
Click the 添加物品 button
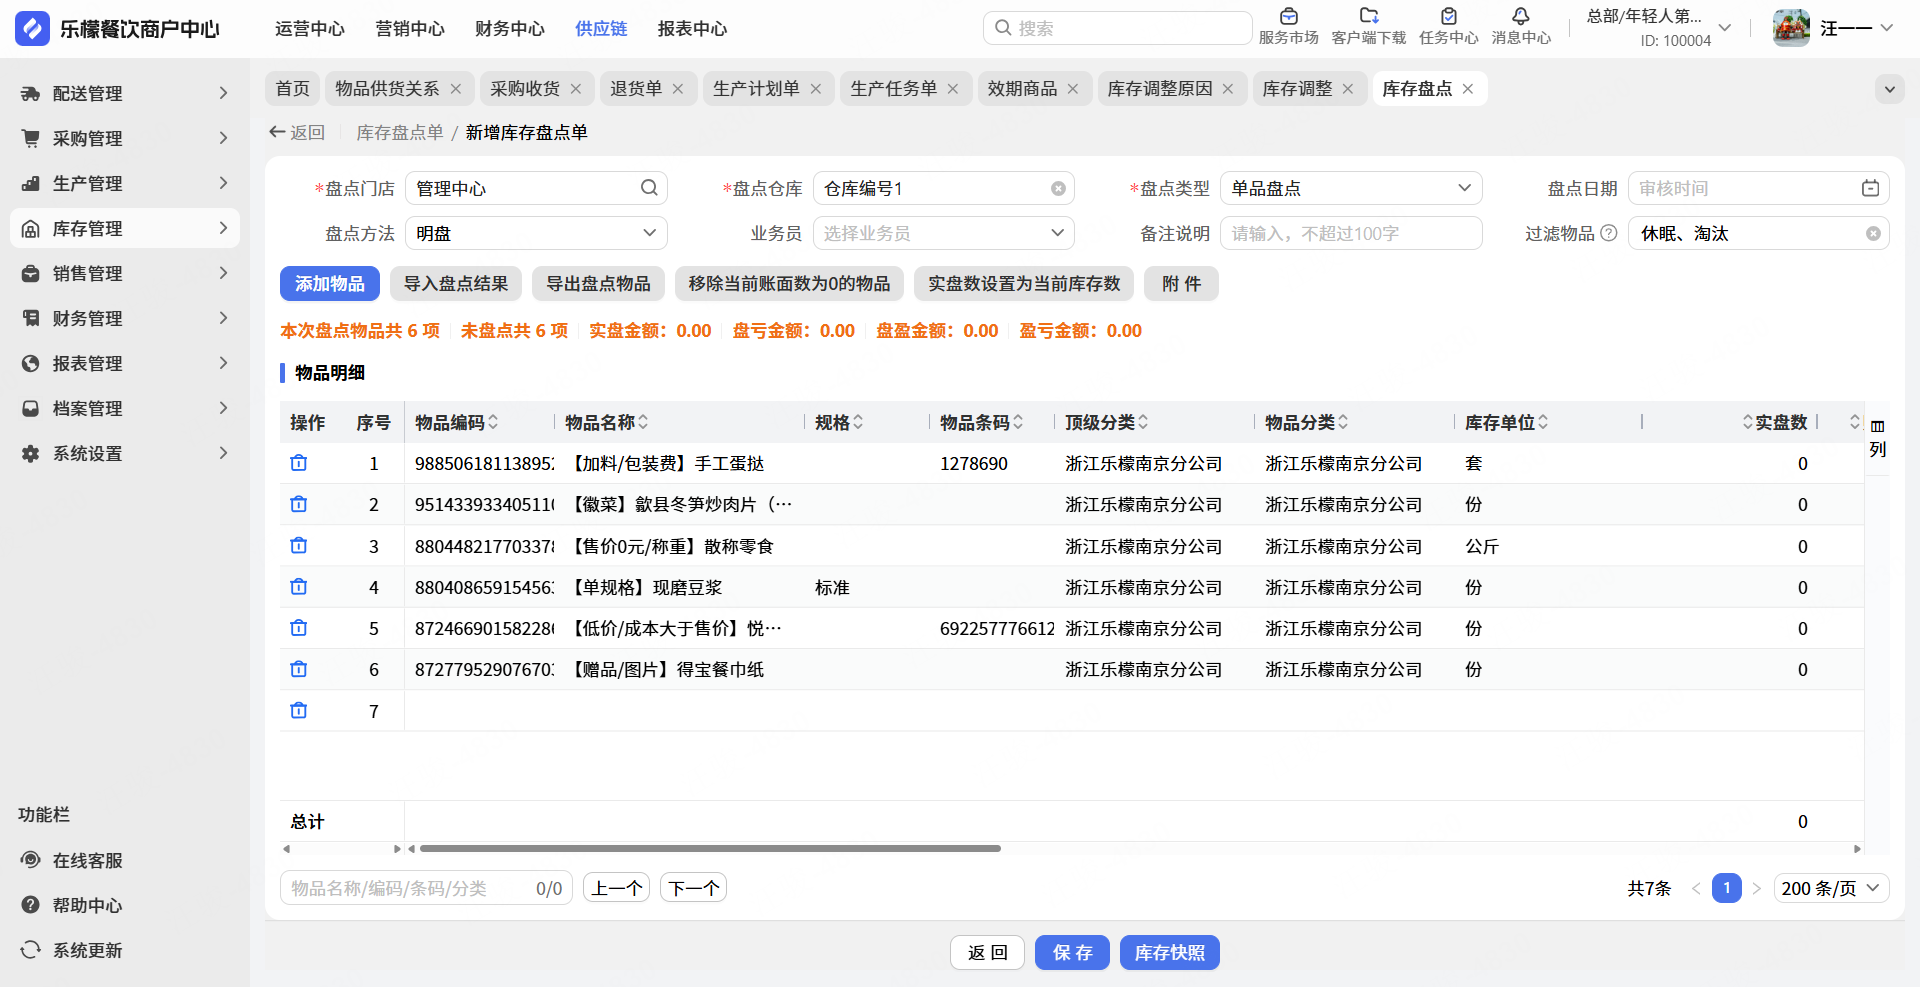pyautogui.click(x=329, y=284)
